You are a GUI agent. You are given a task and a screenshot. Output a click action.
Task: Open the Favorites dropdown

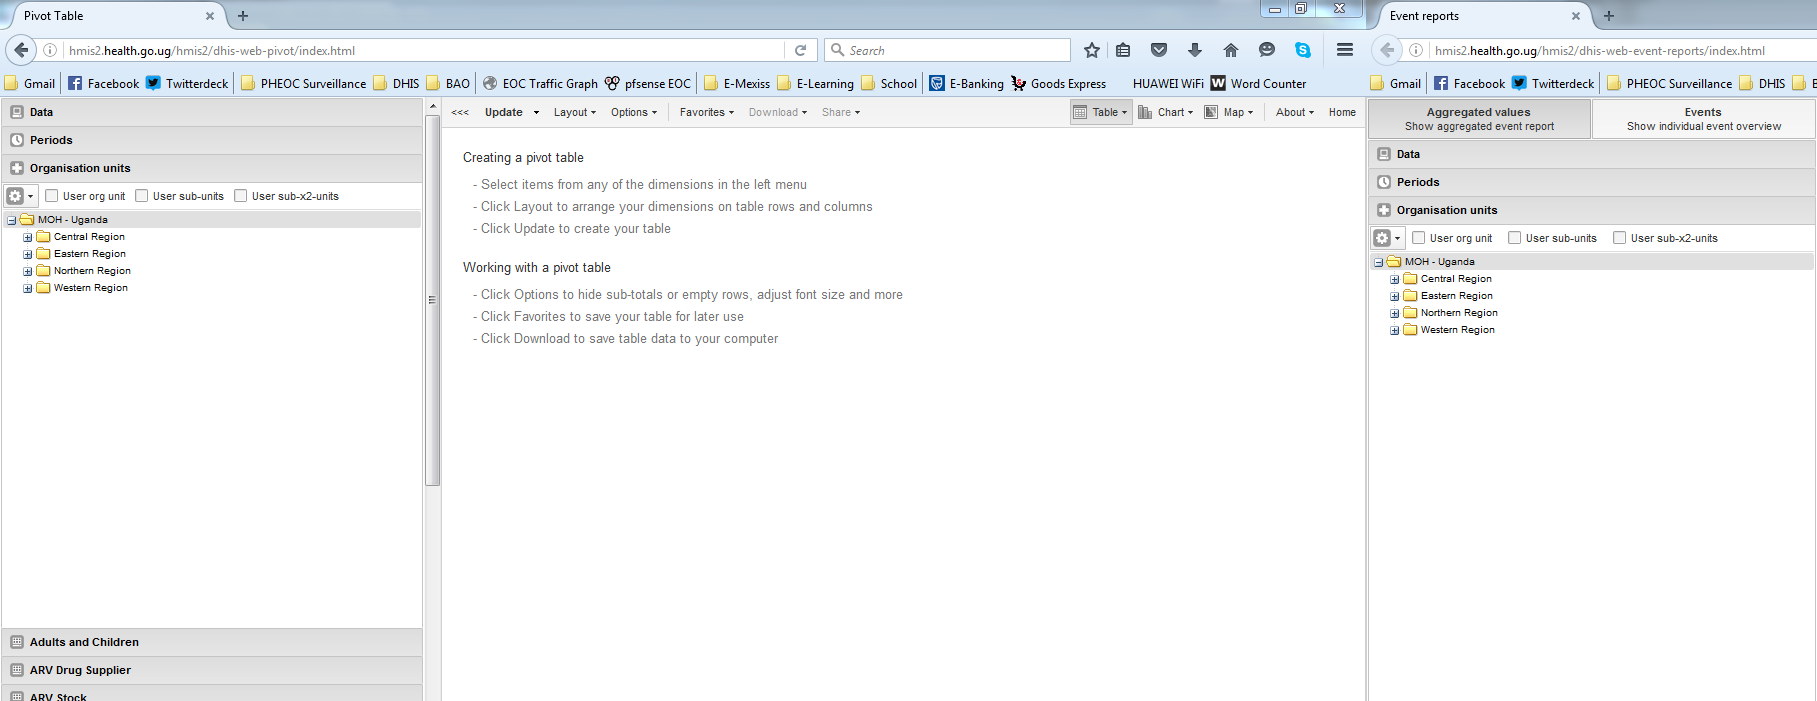click(x=707, y=112)
